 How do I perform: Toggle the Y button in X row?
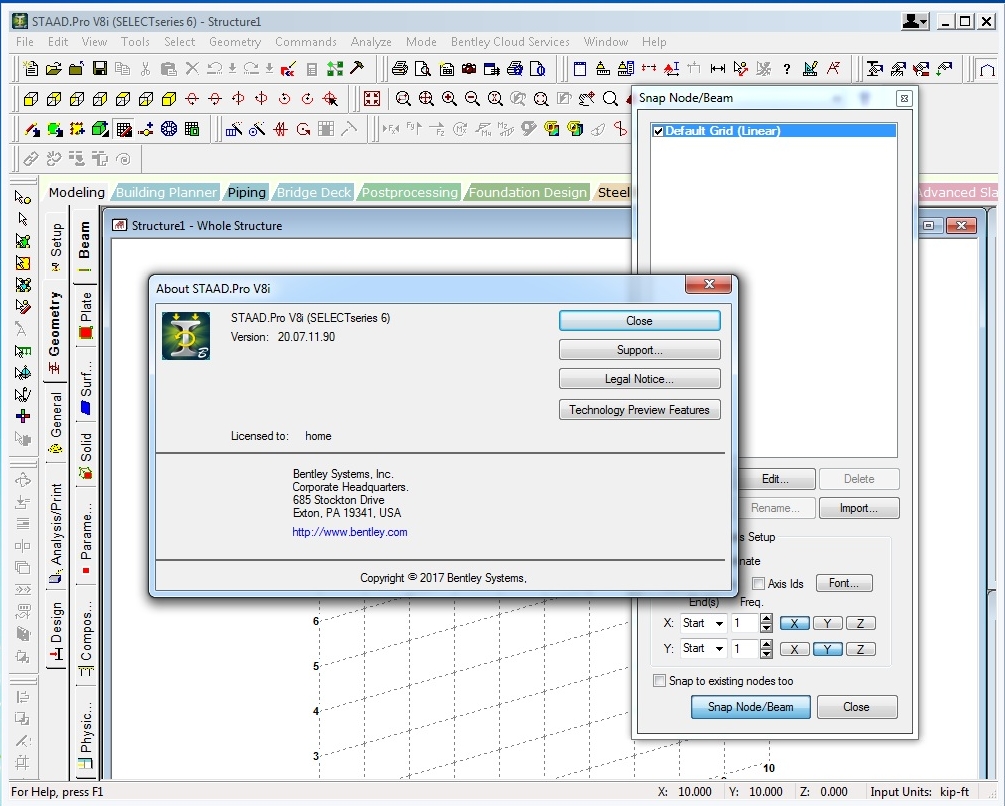827,623
